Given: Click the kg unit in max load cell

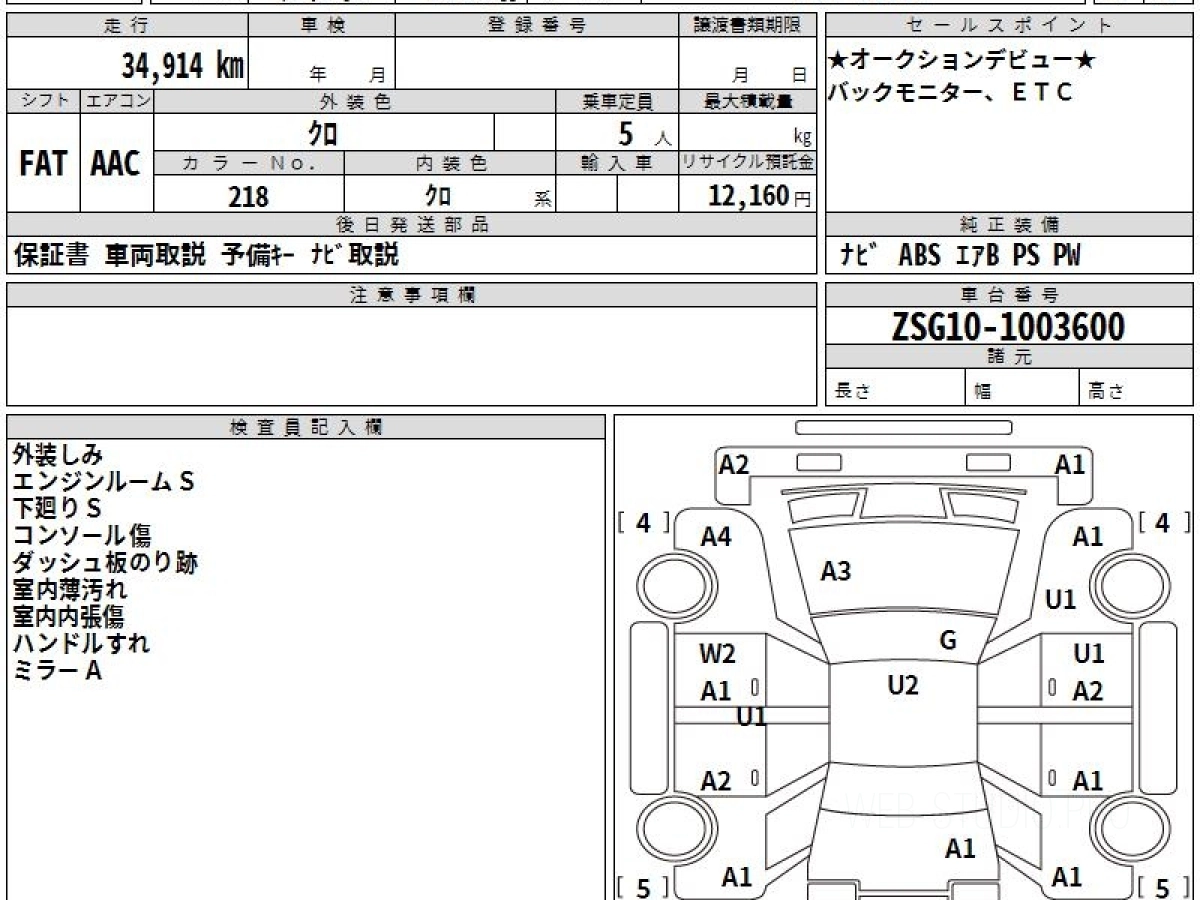Looking at the screenshot, I should tap(803, 138).
